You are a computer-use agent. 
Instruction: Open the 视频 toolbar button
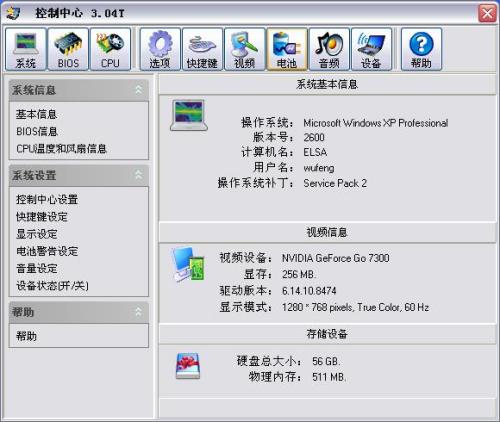(x=245, y=49)
